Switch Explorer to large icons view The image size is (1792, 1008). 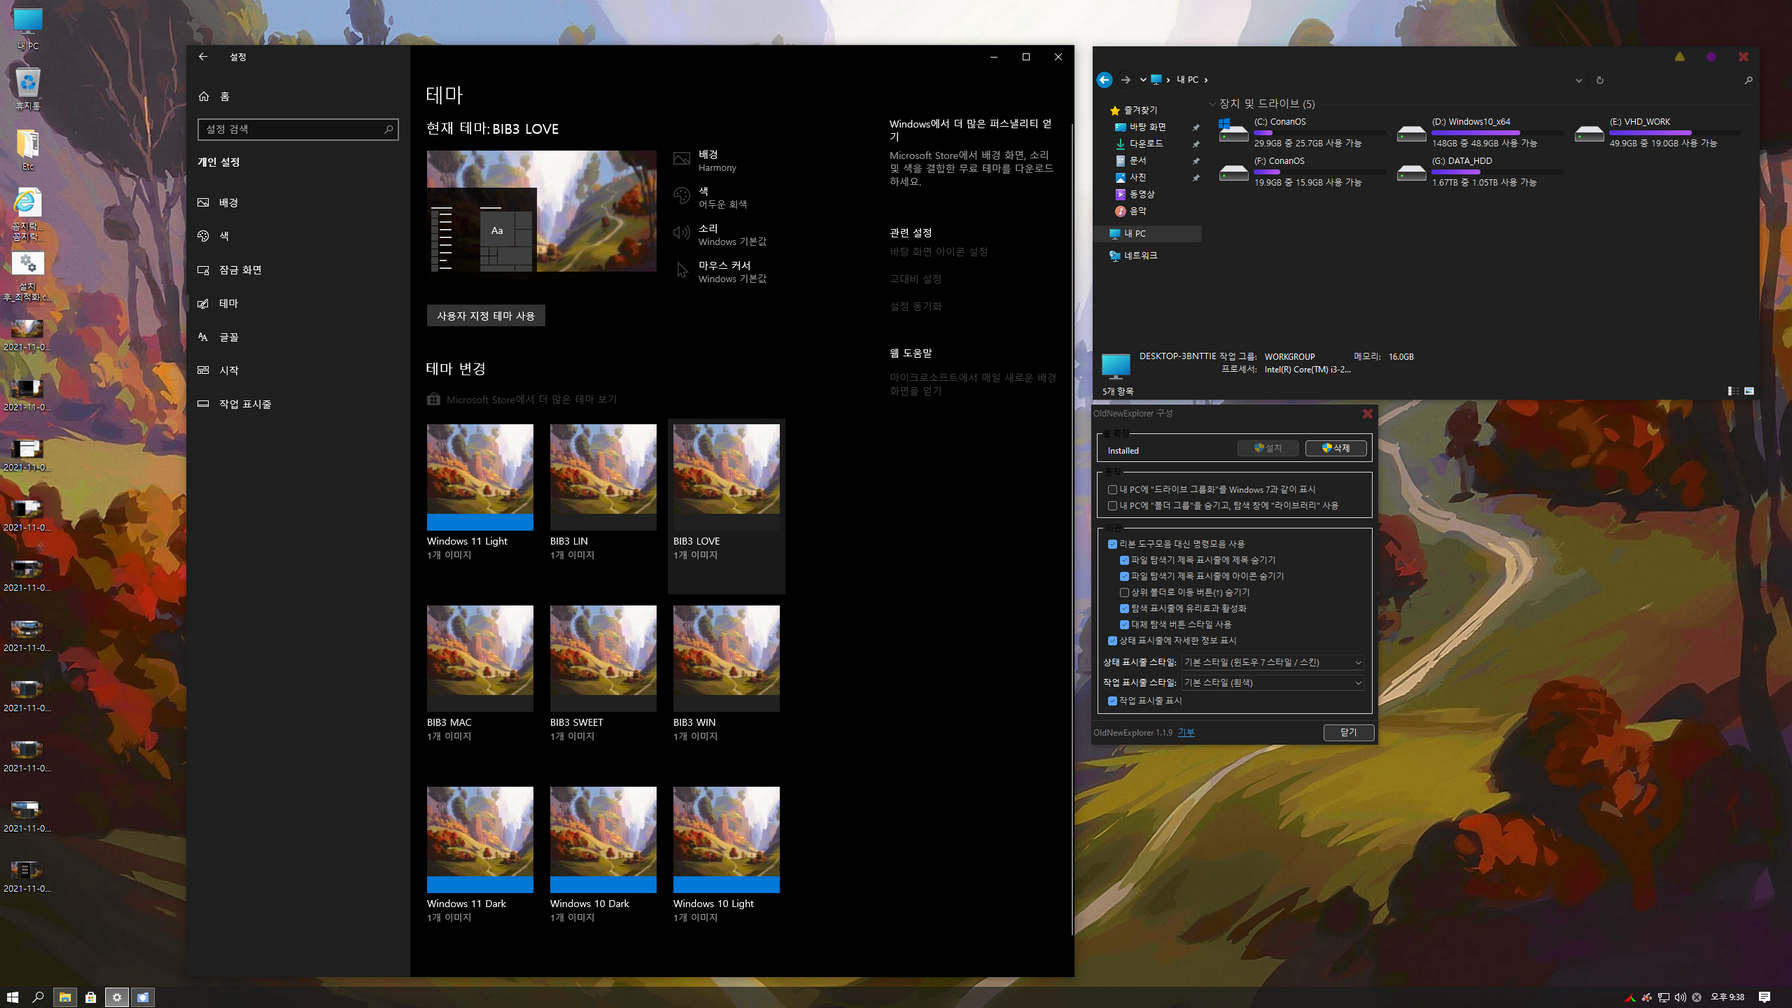click(1749, 391)
